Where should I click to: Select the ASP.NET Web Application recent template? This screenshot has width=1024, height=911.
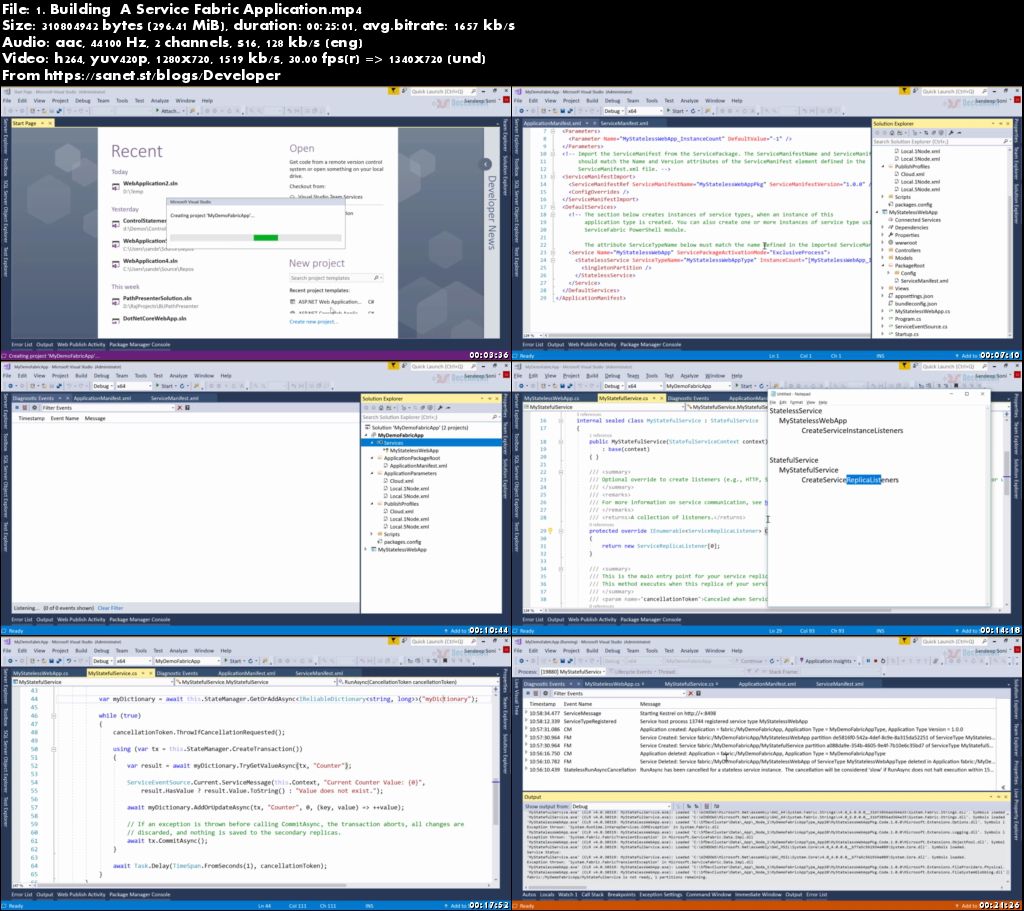coord(330,302)
